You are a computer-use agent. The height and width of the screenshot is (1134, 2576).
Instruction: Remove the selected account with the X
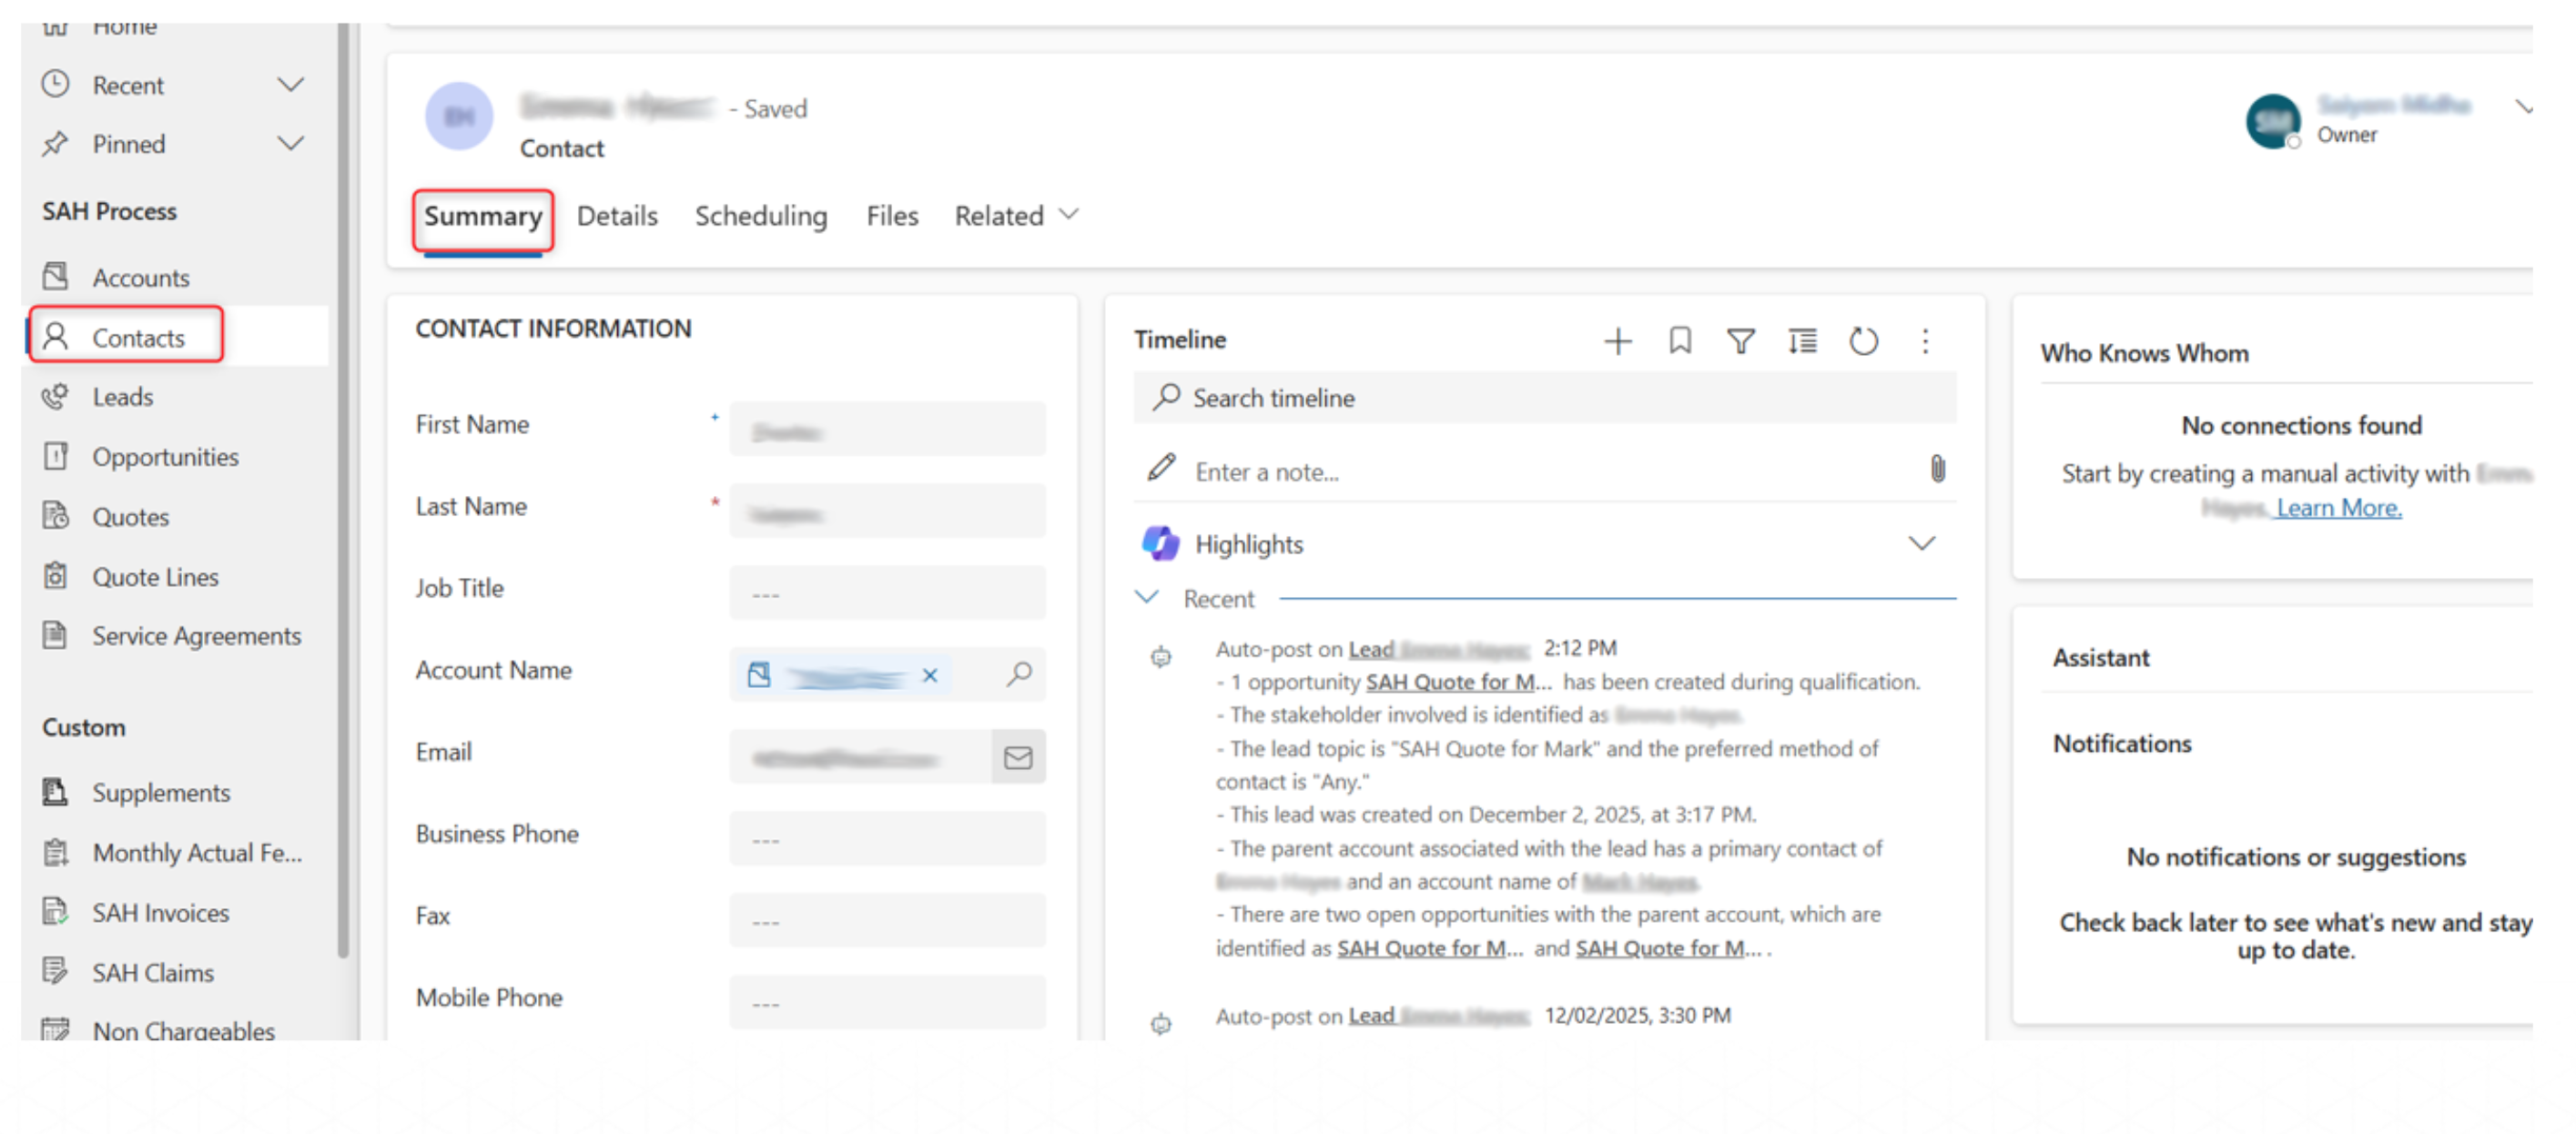pyautogui.click(x=929, y=676)
